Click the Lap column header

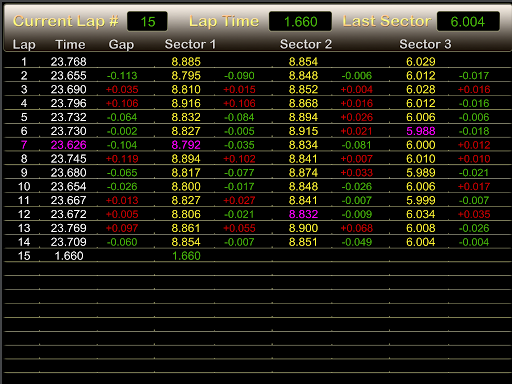click(24, 44)
